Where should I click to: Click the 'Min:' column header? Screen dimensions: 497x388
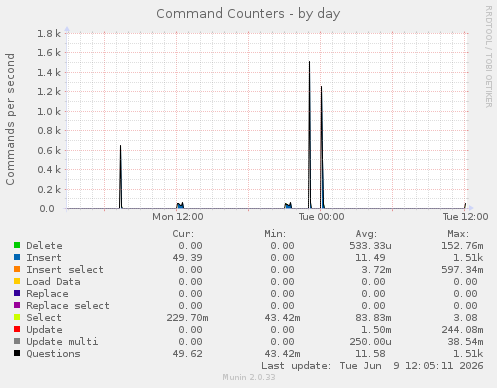point(275,234)
